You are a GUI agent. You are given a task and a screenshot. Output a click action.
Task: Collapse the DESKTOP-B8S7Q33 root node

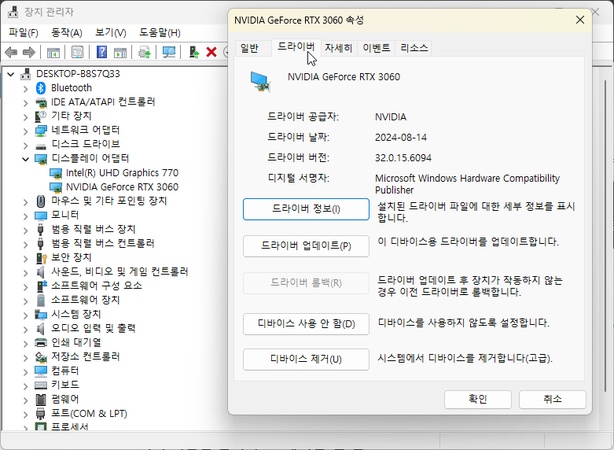coord(11,74)
